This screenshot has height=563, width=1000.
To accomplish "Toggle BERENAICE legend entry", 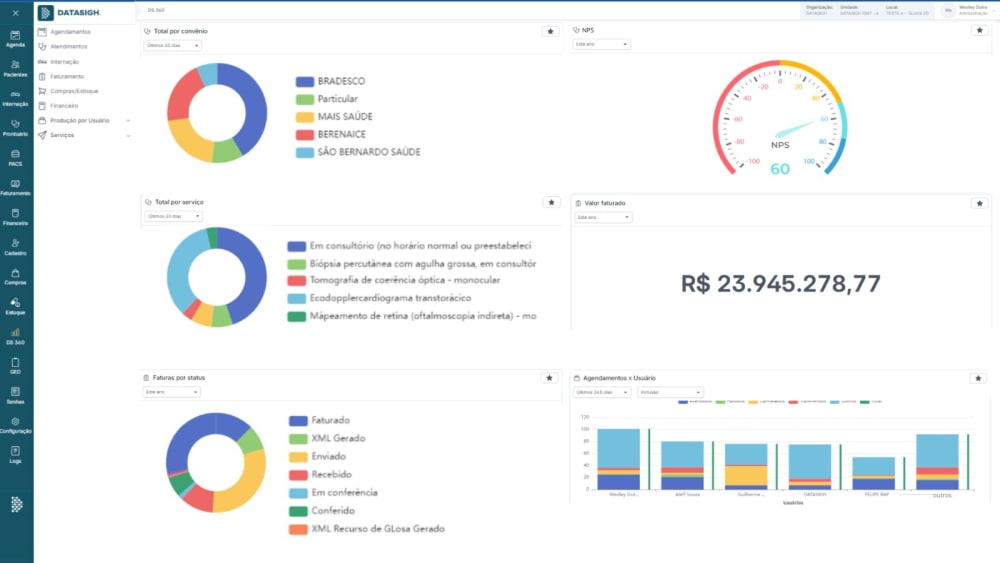I will (x=331, y=135).
